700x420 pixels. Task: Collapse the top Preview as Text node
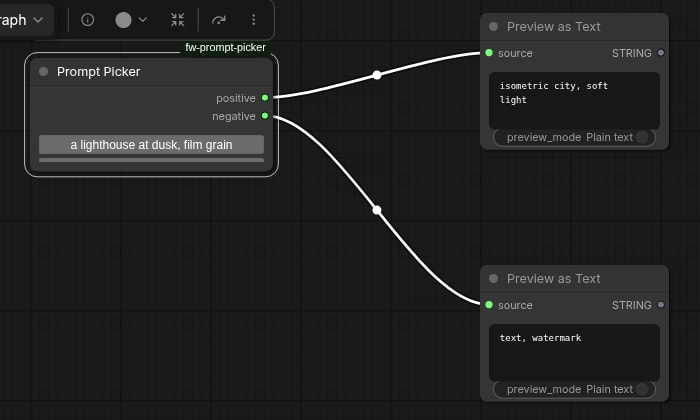[x=493, y=26]
